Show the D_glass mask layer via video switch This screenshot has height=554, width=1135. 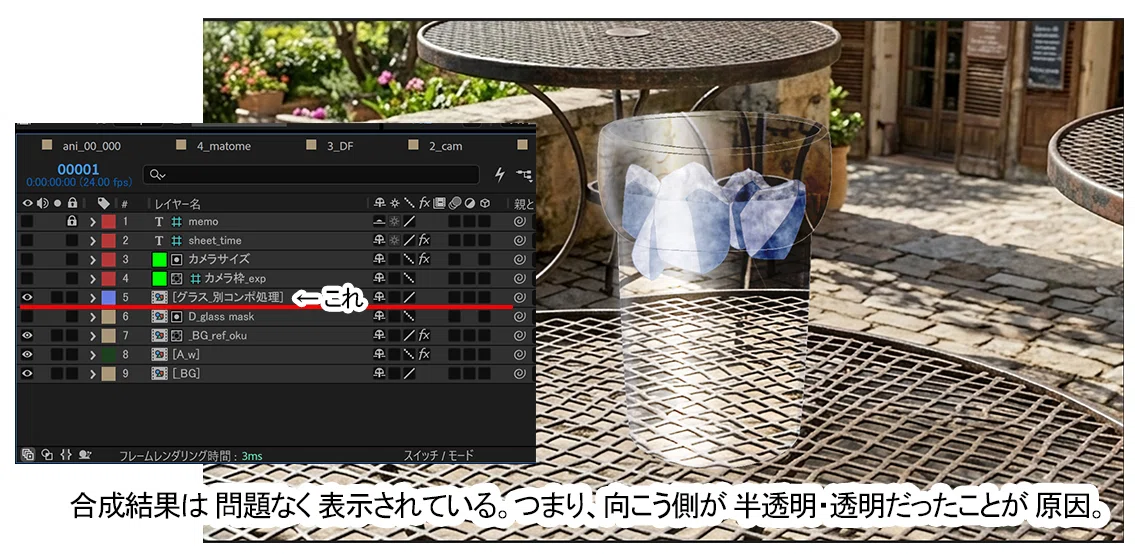coord(28,316)
